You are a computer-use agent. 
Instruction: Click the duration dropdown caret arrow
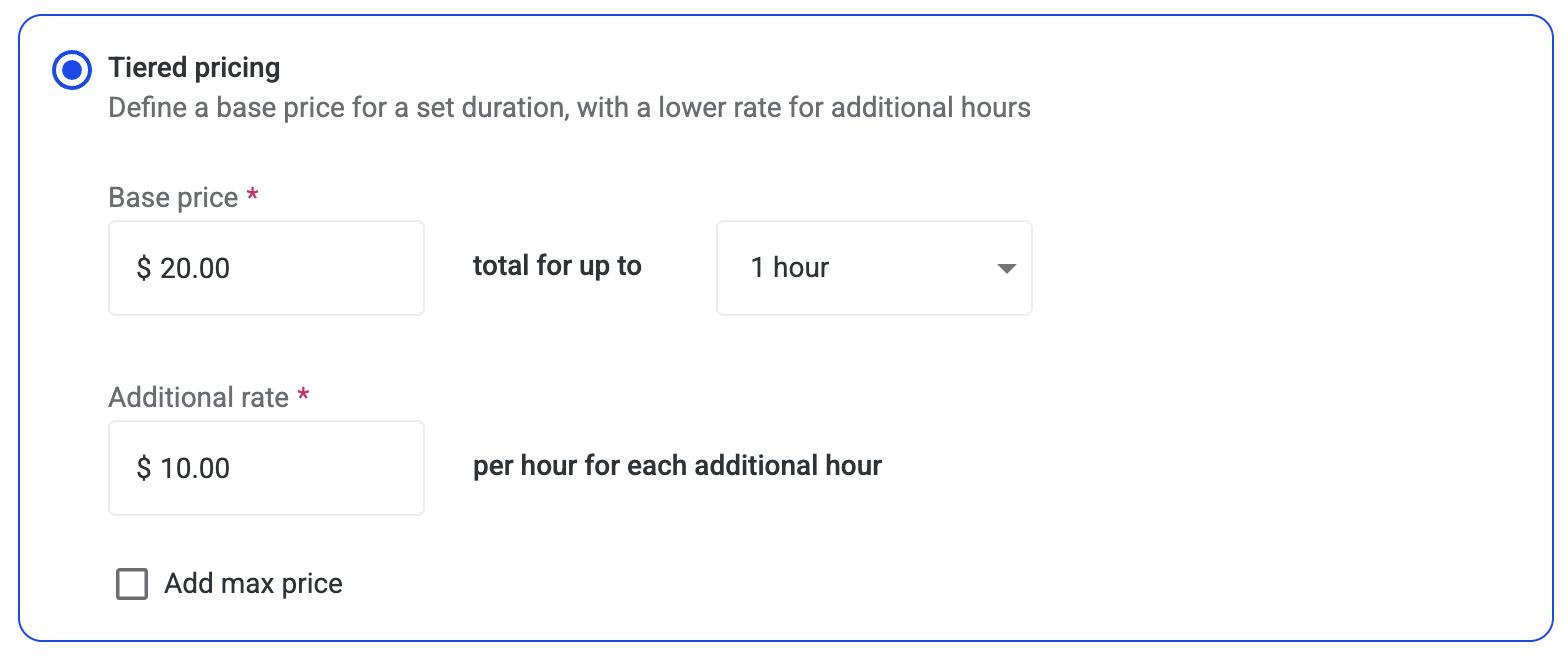(x=1006, y=268)
